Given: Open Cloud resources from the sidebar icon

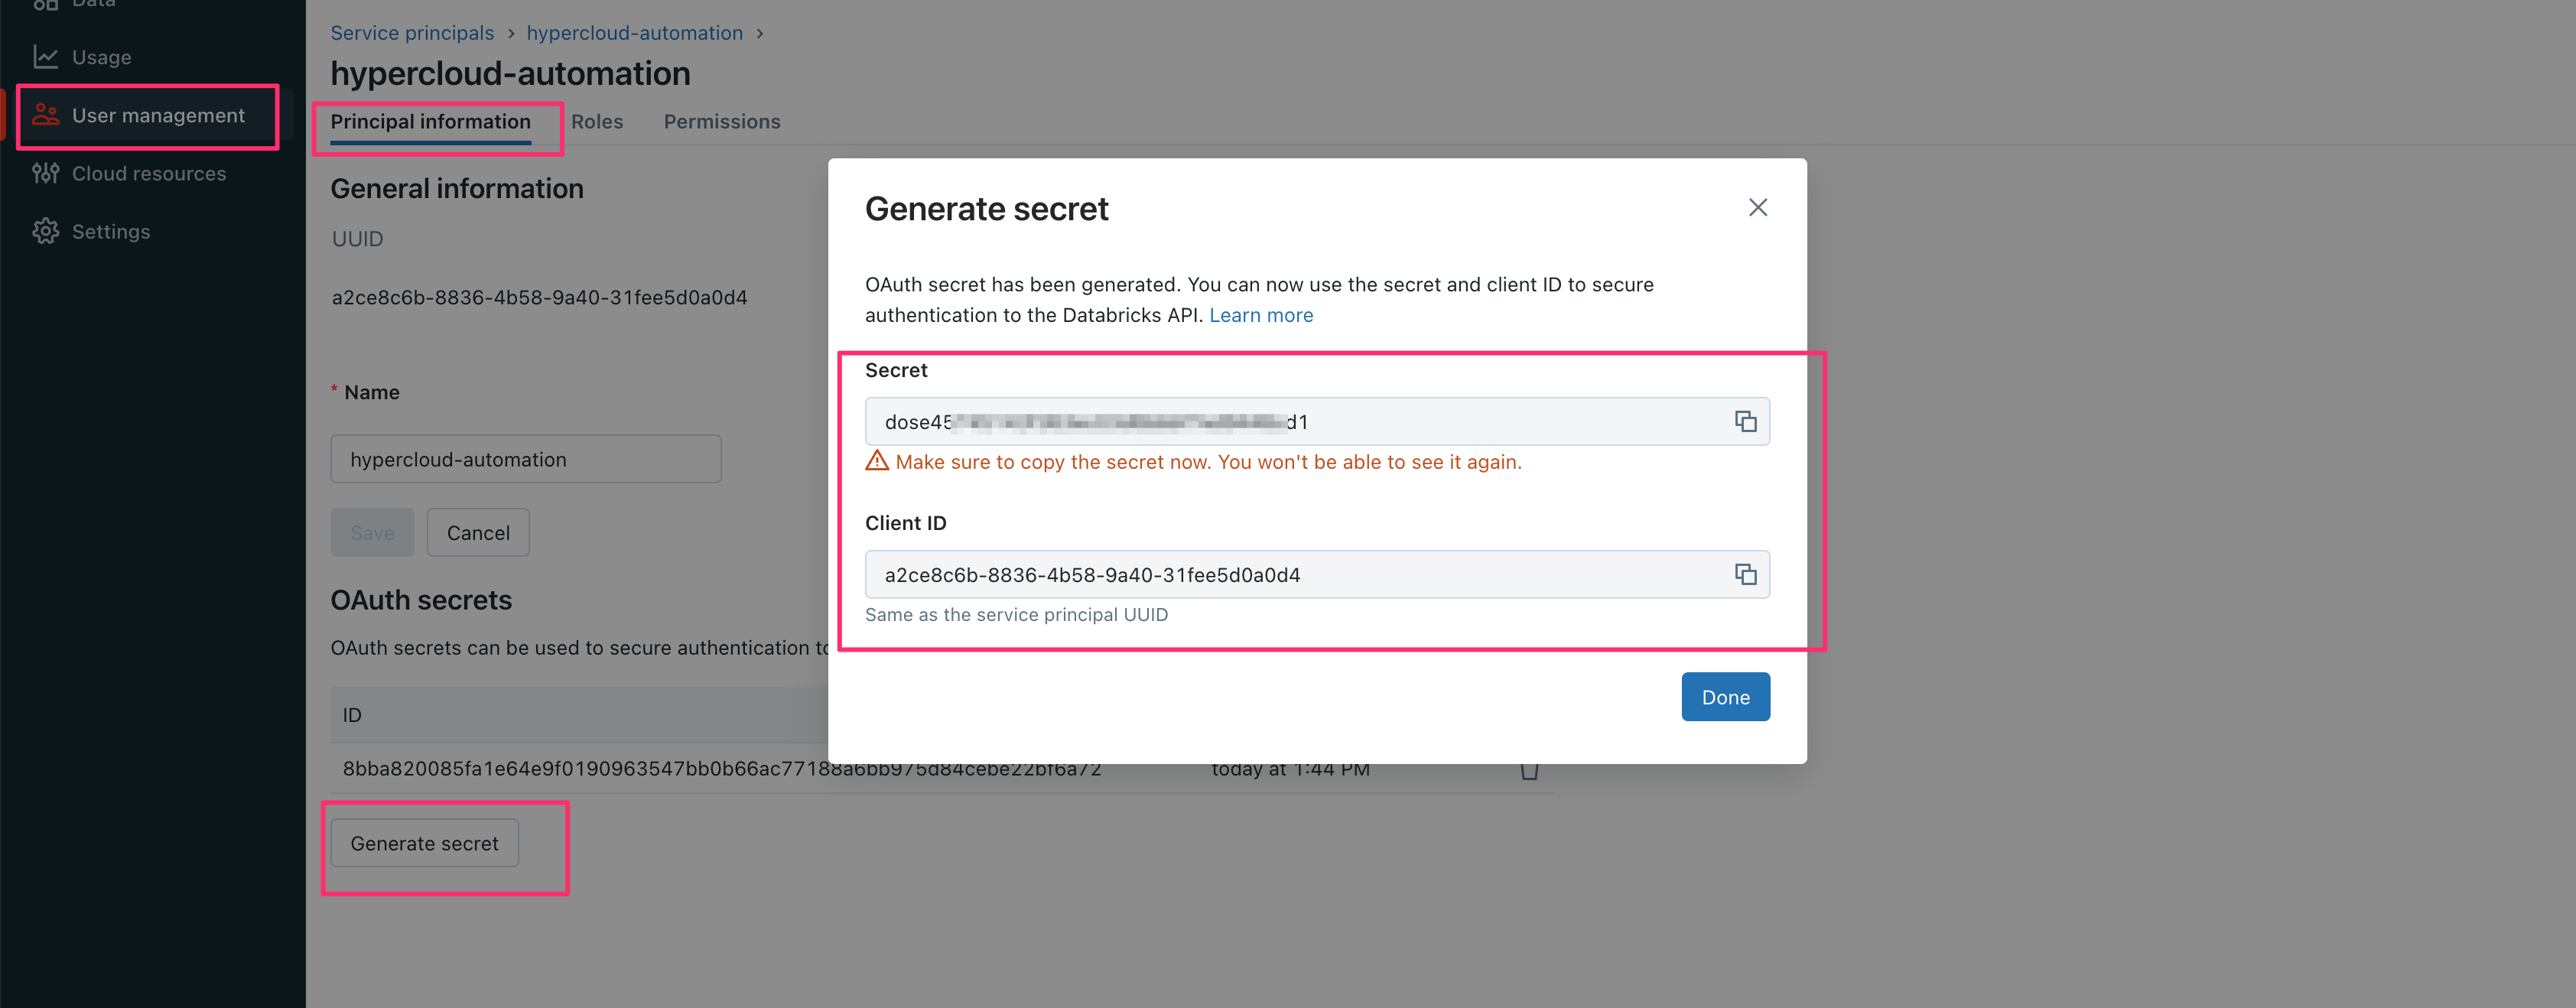Looking at the screenshot, I should point(46,173).
